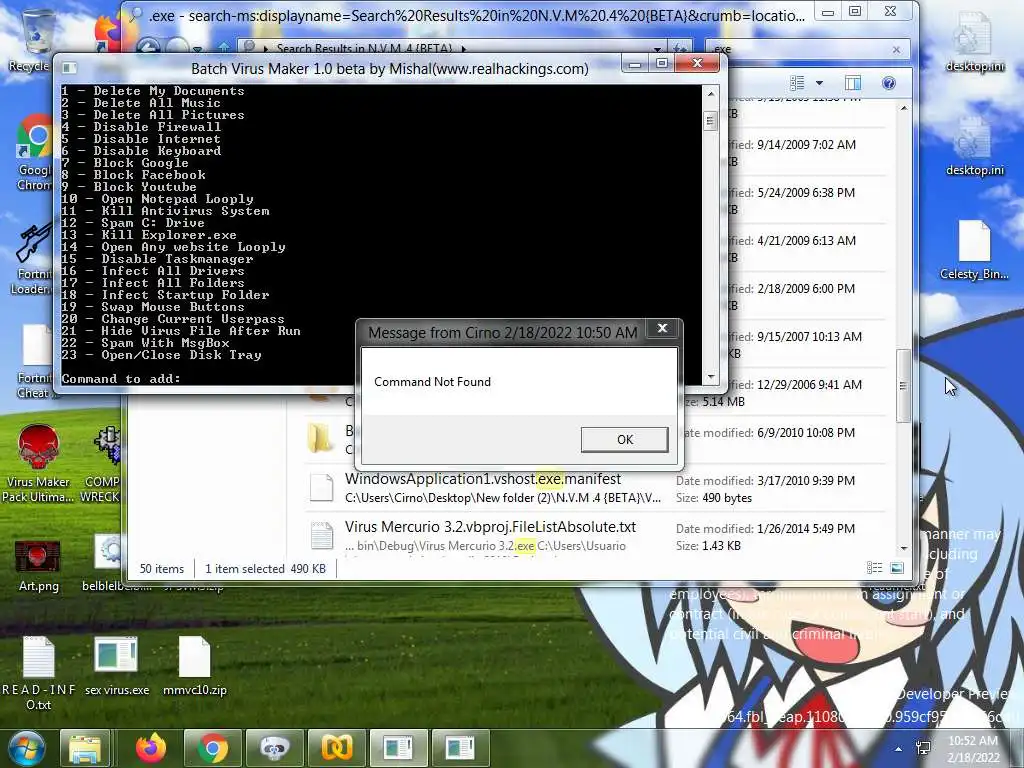Close the Batch Virus Maker window
This screenshot has width=1024, height=768.
697,63
